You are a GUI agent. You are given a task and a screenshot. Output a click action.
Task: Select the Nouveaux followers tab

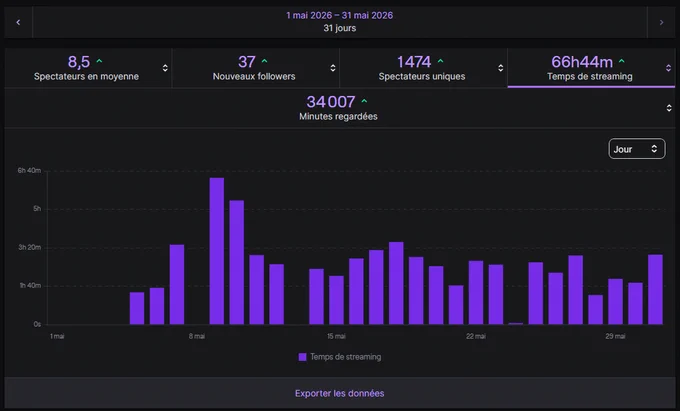point(255,68)
